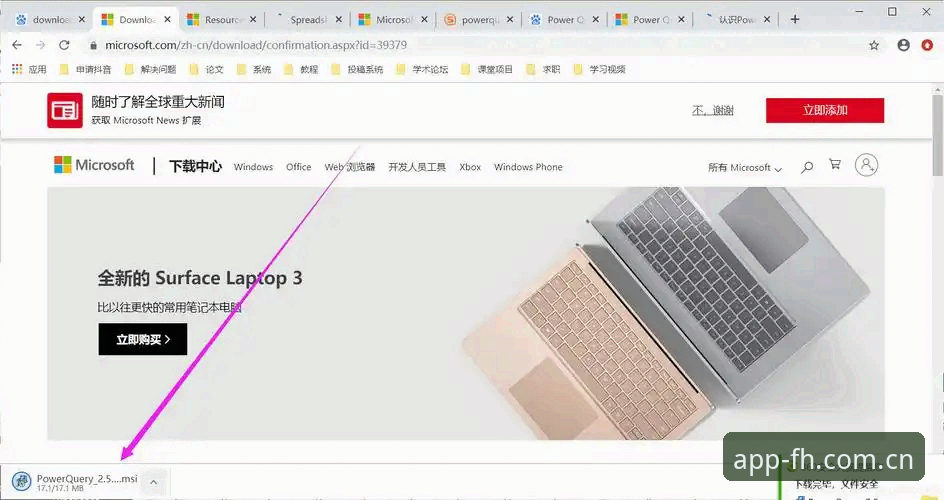Viewport: 944px width, 500px height.
Task: Open the 求职 bookmark folder
Action: [544, 69]
